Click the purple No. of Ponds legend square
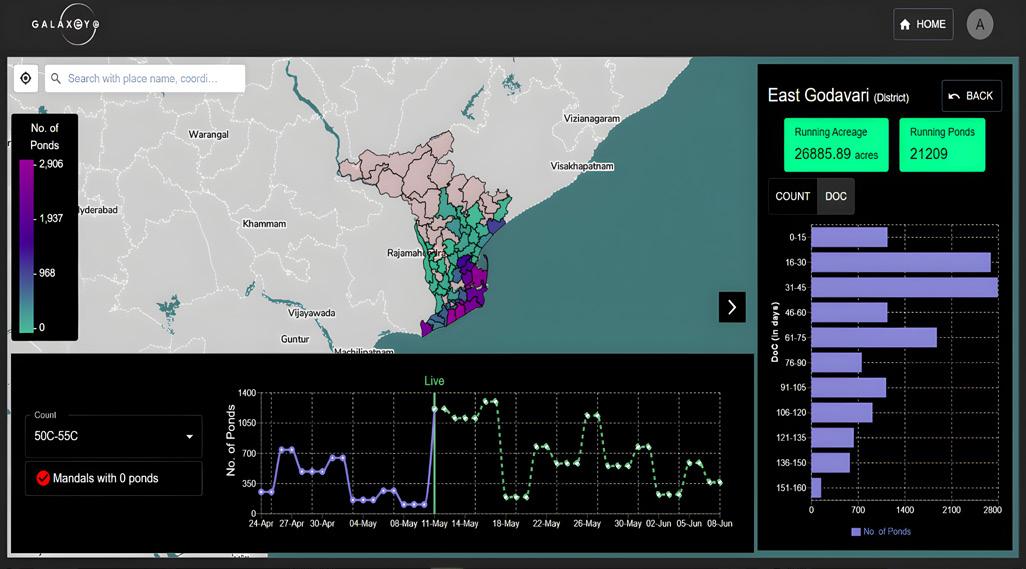The height and width of the screenshot is (569, 1026). [x=855, y=531]
